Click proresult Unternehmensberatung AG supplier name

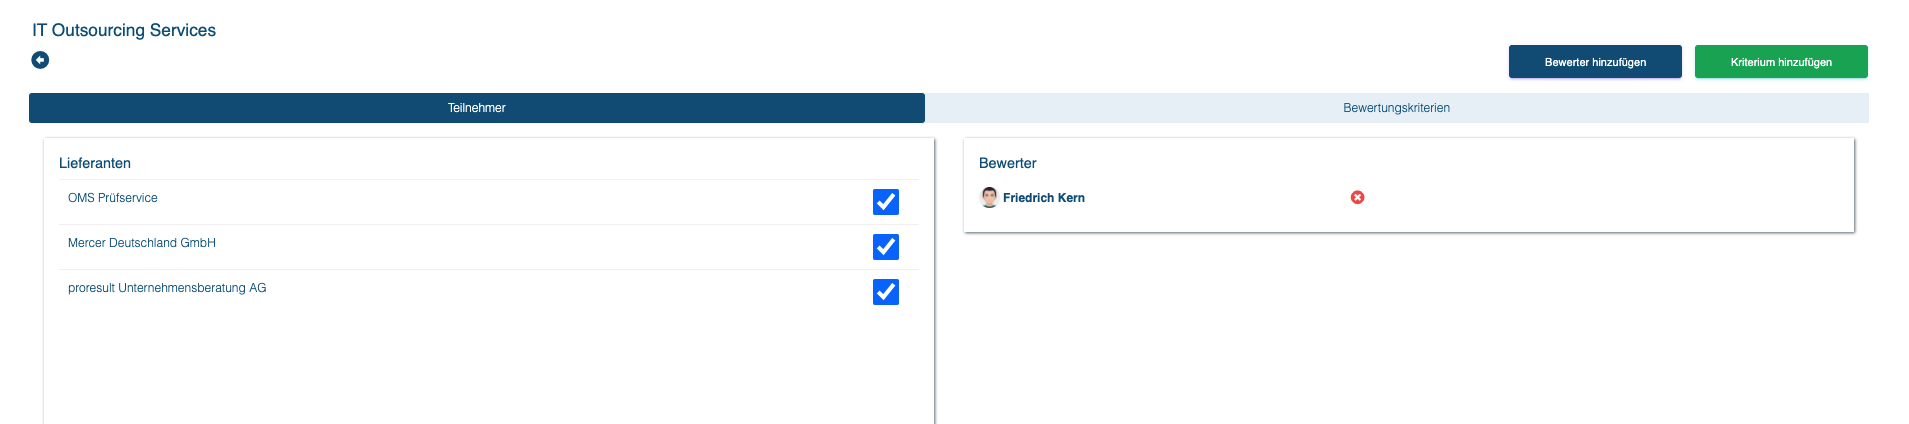point(167,288)
